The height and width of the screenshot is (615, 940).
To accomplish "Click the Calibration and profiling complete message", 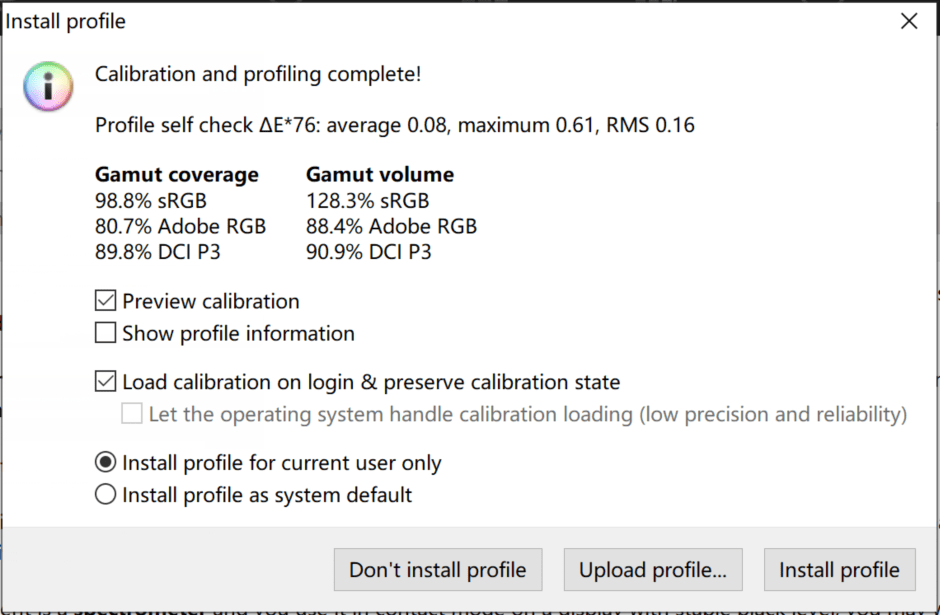I will point(258,74).
